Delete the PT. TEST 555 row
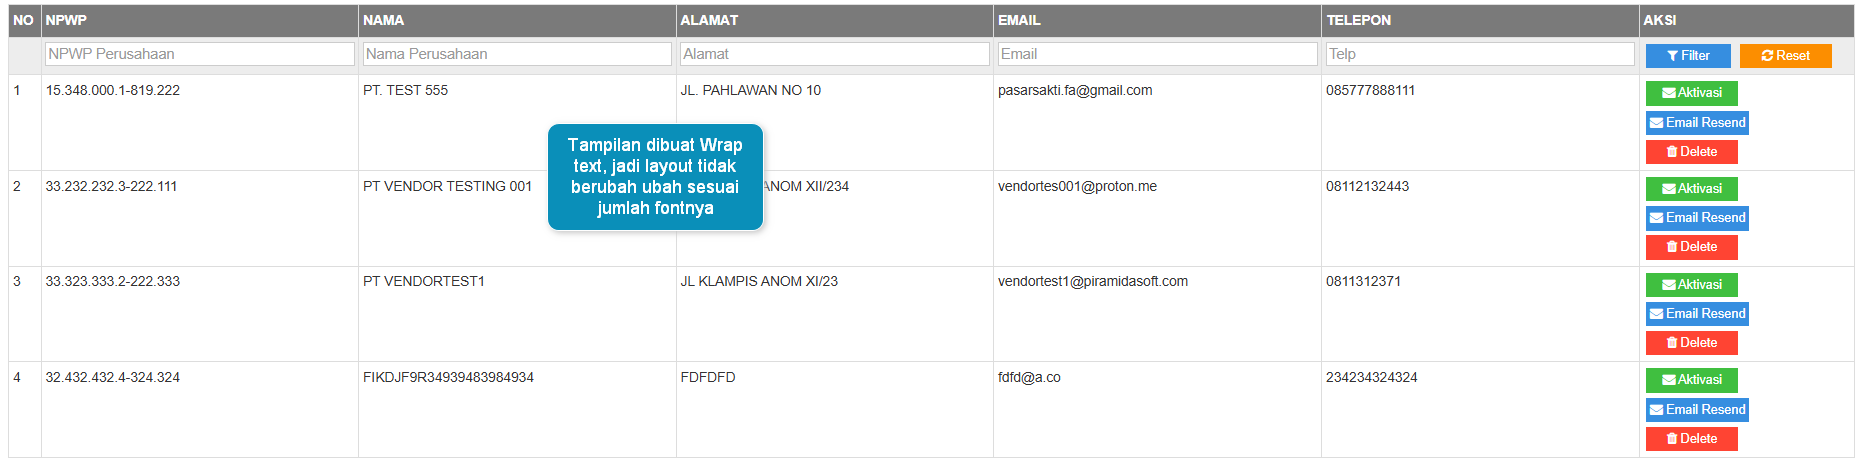 (1691, 152)
